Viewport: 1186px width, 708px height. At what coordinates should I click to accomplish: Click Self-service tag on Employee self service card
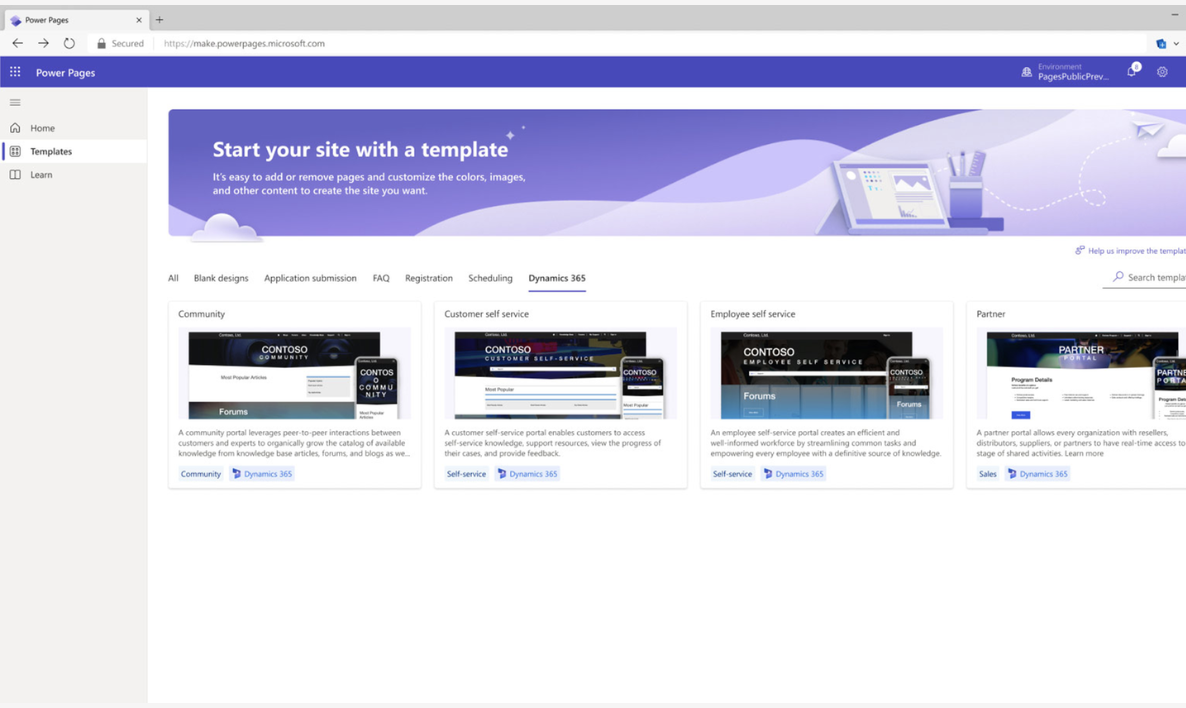pos(732,474)
